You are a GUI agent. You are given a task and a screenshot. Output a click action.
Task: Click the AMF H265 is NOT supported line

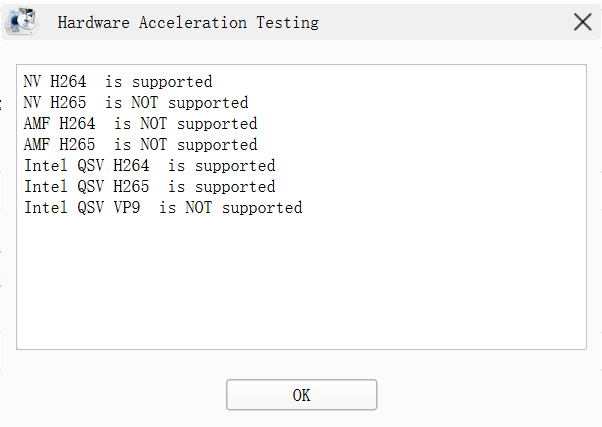(x=140, y=145)
